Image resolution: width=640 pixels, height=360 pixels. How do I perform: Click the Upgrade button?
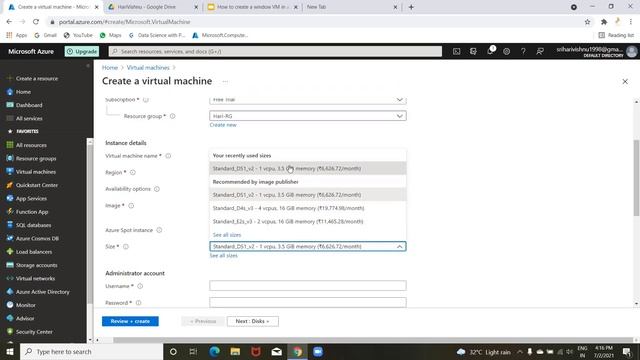(82, 51)
